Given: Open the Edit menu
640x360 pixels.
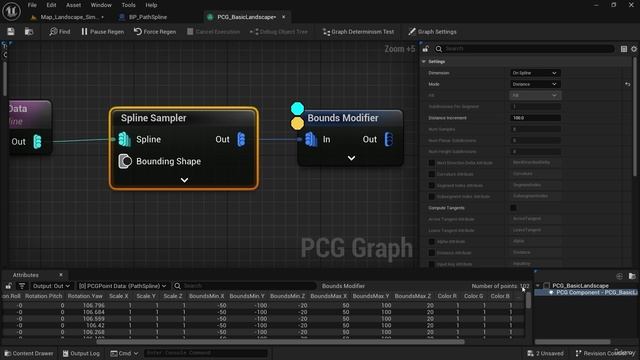Looking at the screenshot, I should 51,5.
